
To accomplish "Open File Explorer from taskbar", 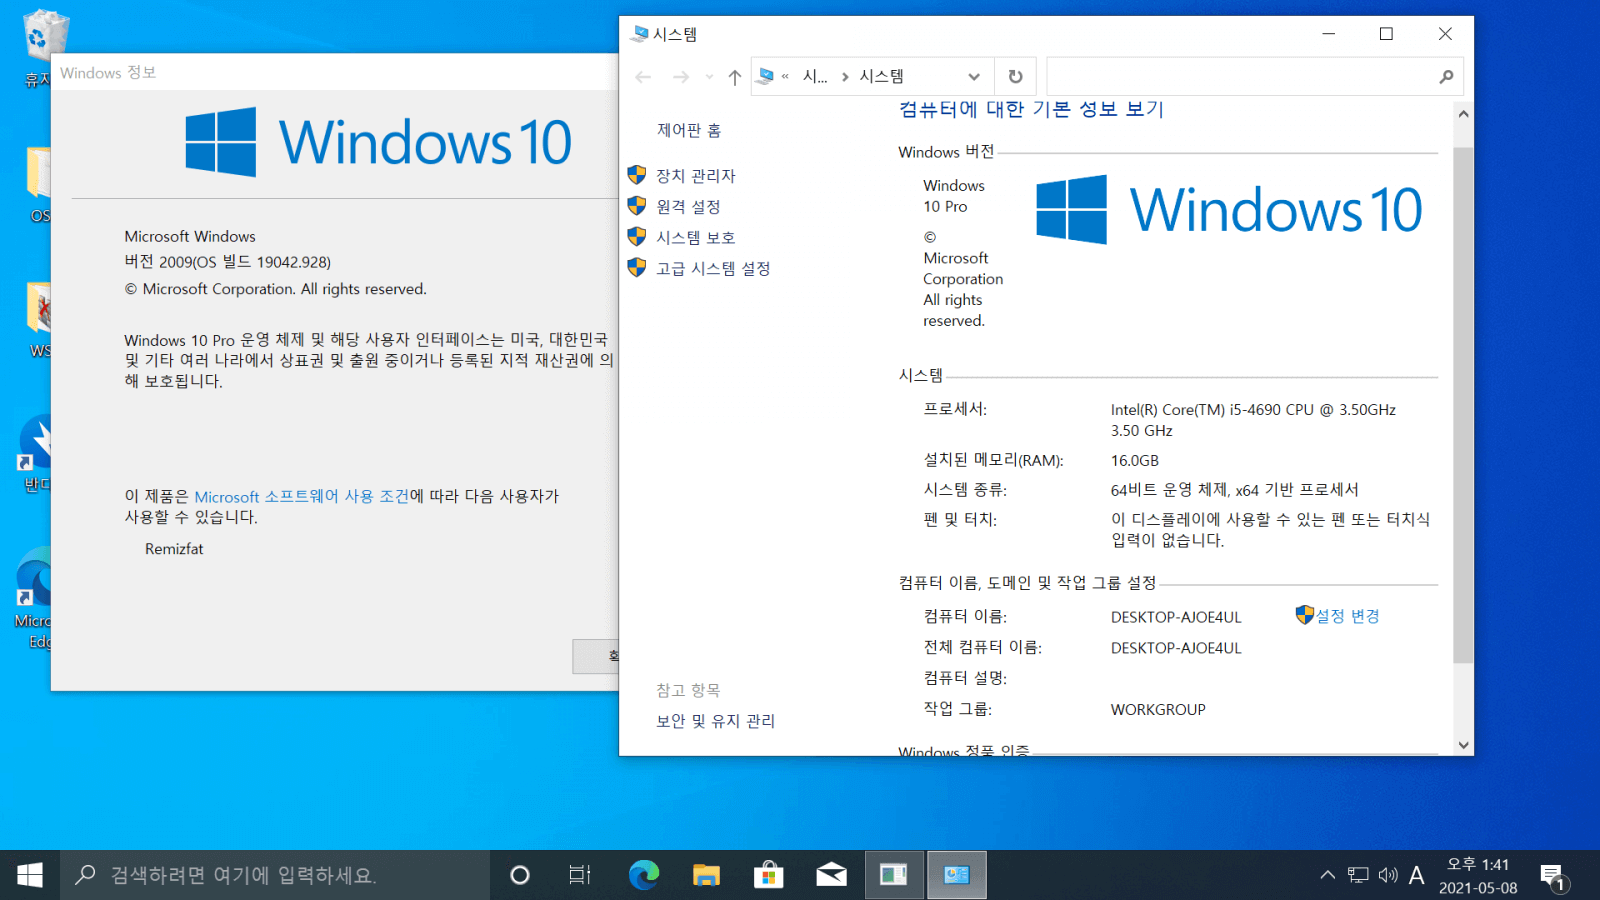I will point(706,875).
